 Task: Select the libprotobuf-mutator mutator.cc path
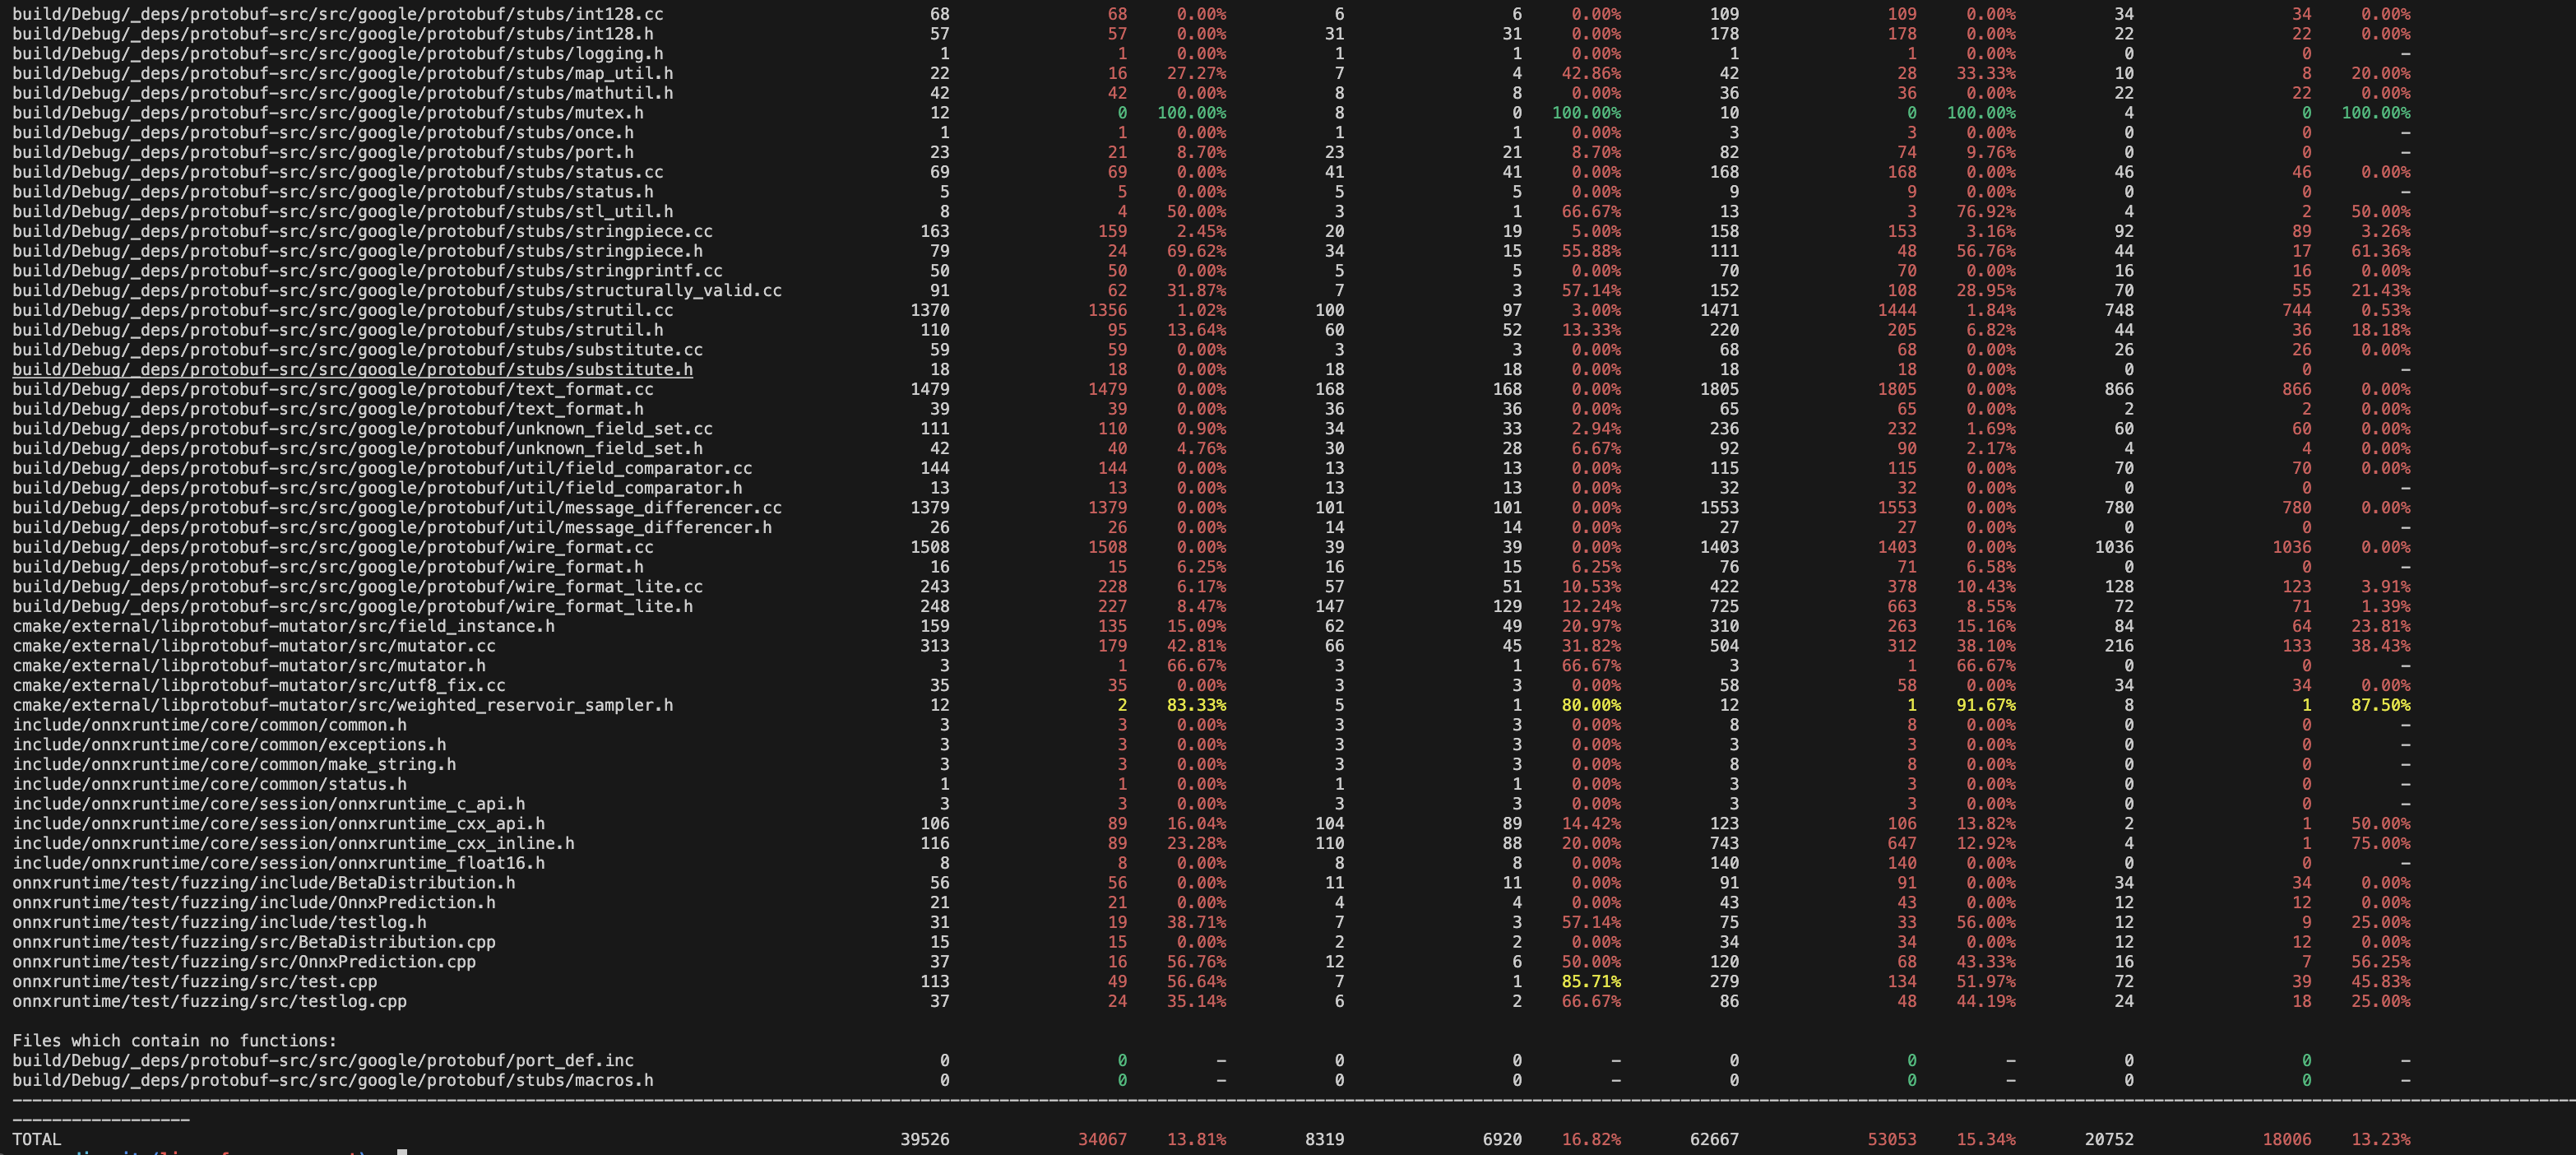(253, 646)
